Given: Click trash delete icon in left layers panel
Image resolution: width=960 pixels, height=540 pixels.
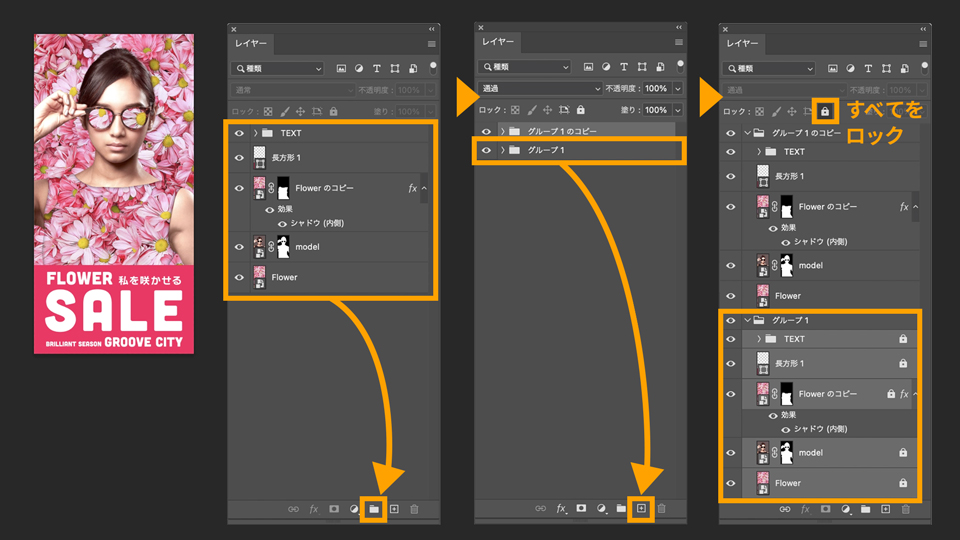Looking at the screenshot, I should click(414, 509).
